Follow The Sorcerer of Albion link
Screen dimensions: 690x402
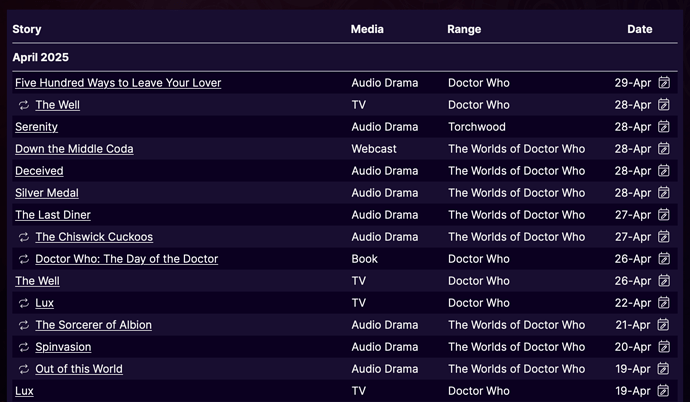pyautogui.click(x=94, y=325)
